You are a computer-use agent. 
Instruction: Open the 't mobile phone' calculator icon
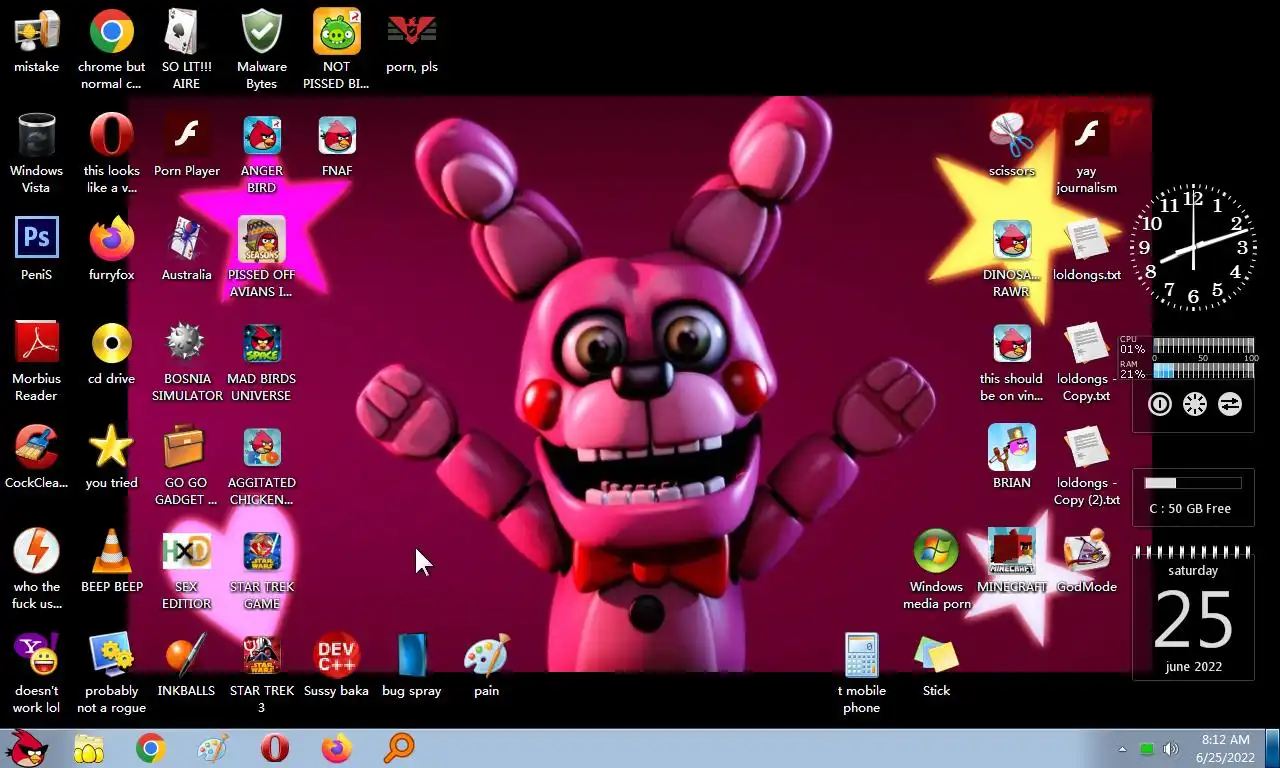(861, 656)
